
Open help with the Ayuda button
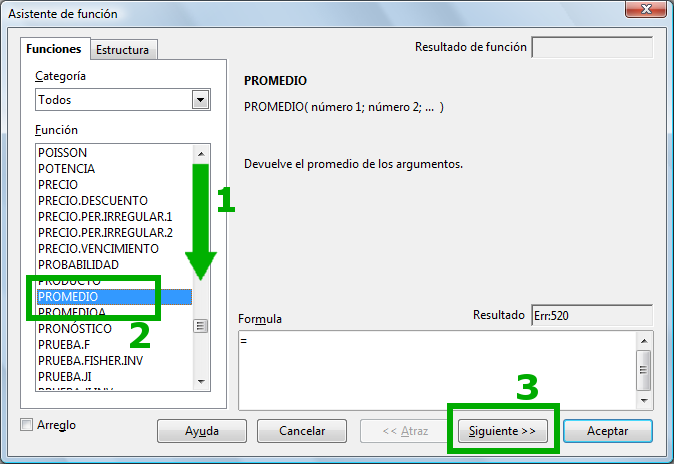[202, 431]
